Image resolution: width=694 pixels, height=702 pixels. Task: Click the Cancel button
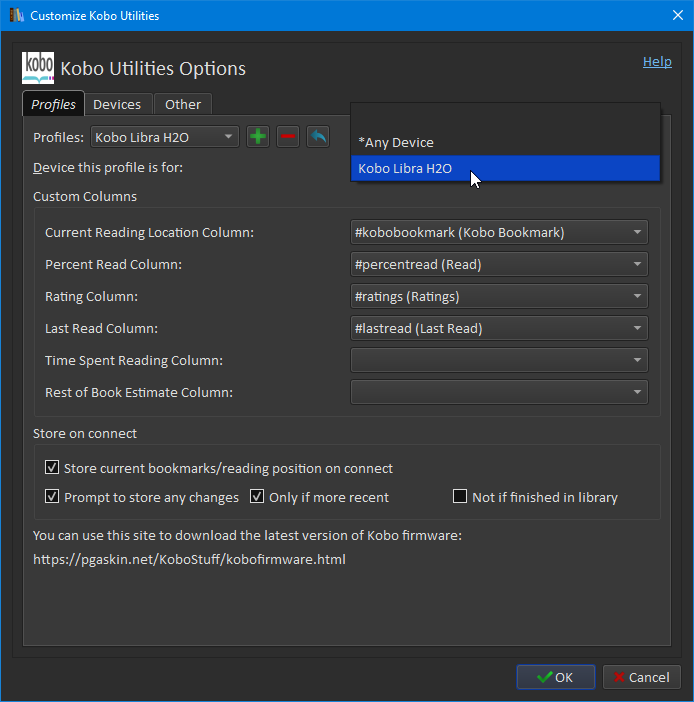642,677
